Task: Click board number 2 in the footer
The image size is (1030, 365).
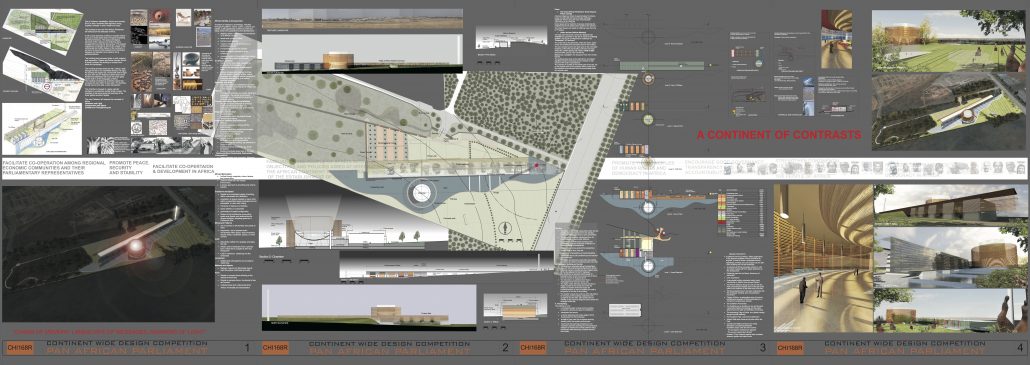Action: pos(504,348)
